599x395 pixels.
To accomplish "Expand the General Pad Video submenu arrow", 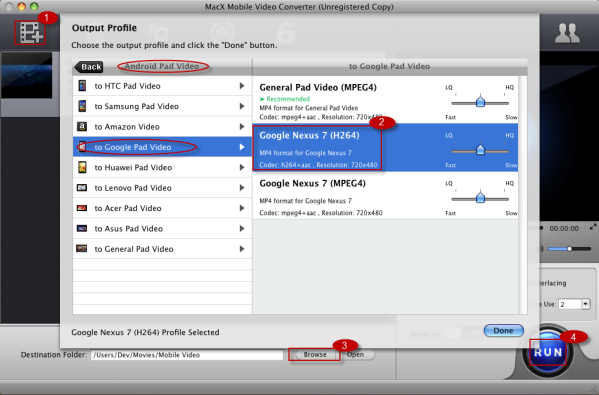I will pos(242,249).
